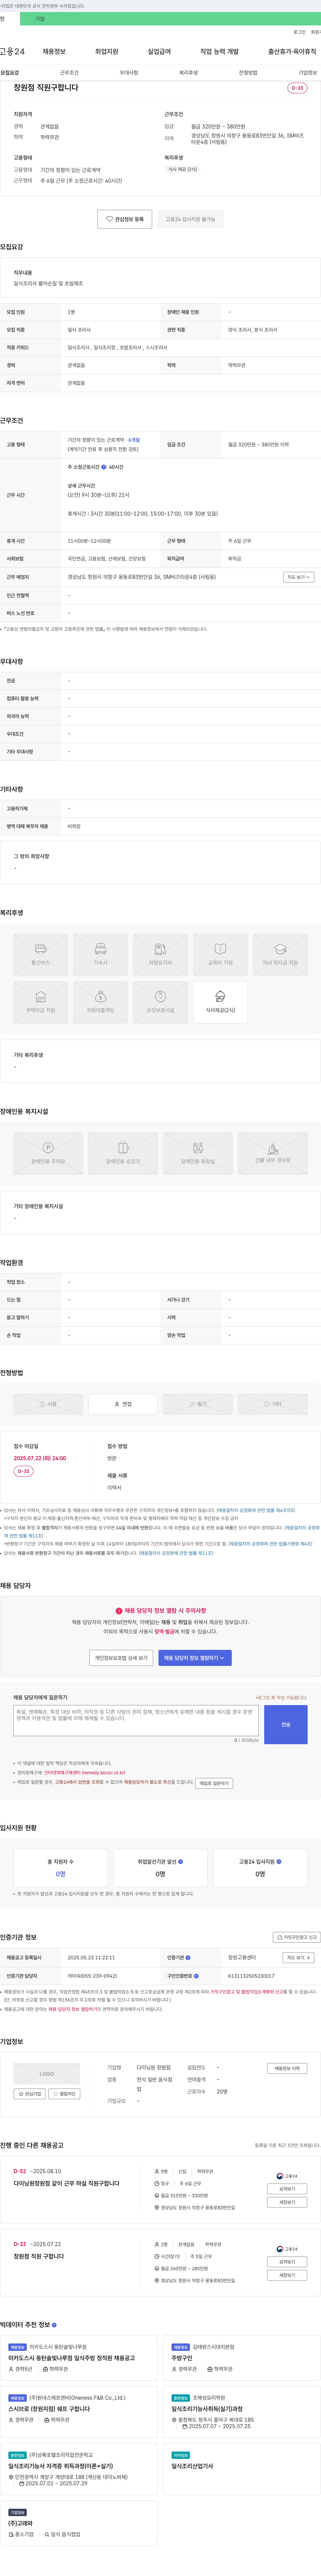The width and height of the screenshot is (321, 2576).
Task: Open the 채용정보 top menu
Action: click(x=54, y=51)
